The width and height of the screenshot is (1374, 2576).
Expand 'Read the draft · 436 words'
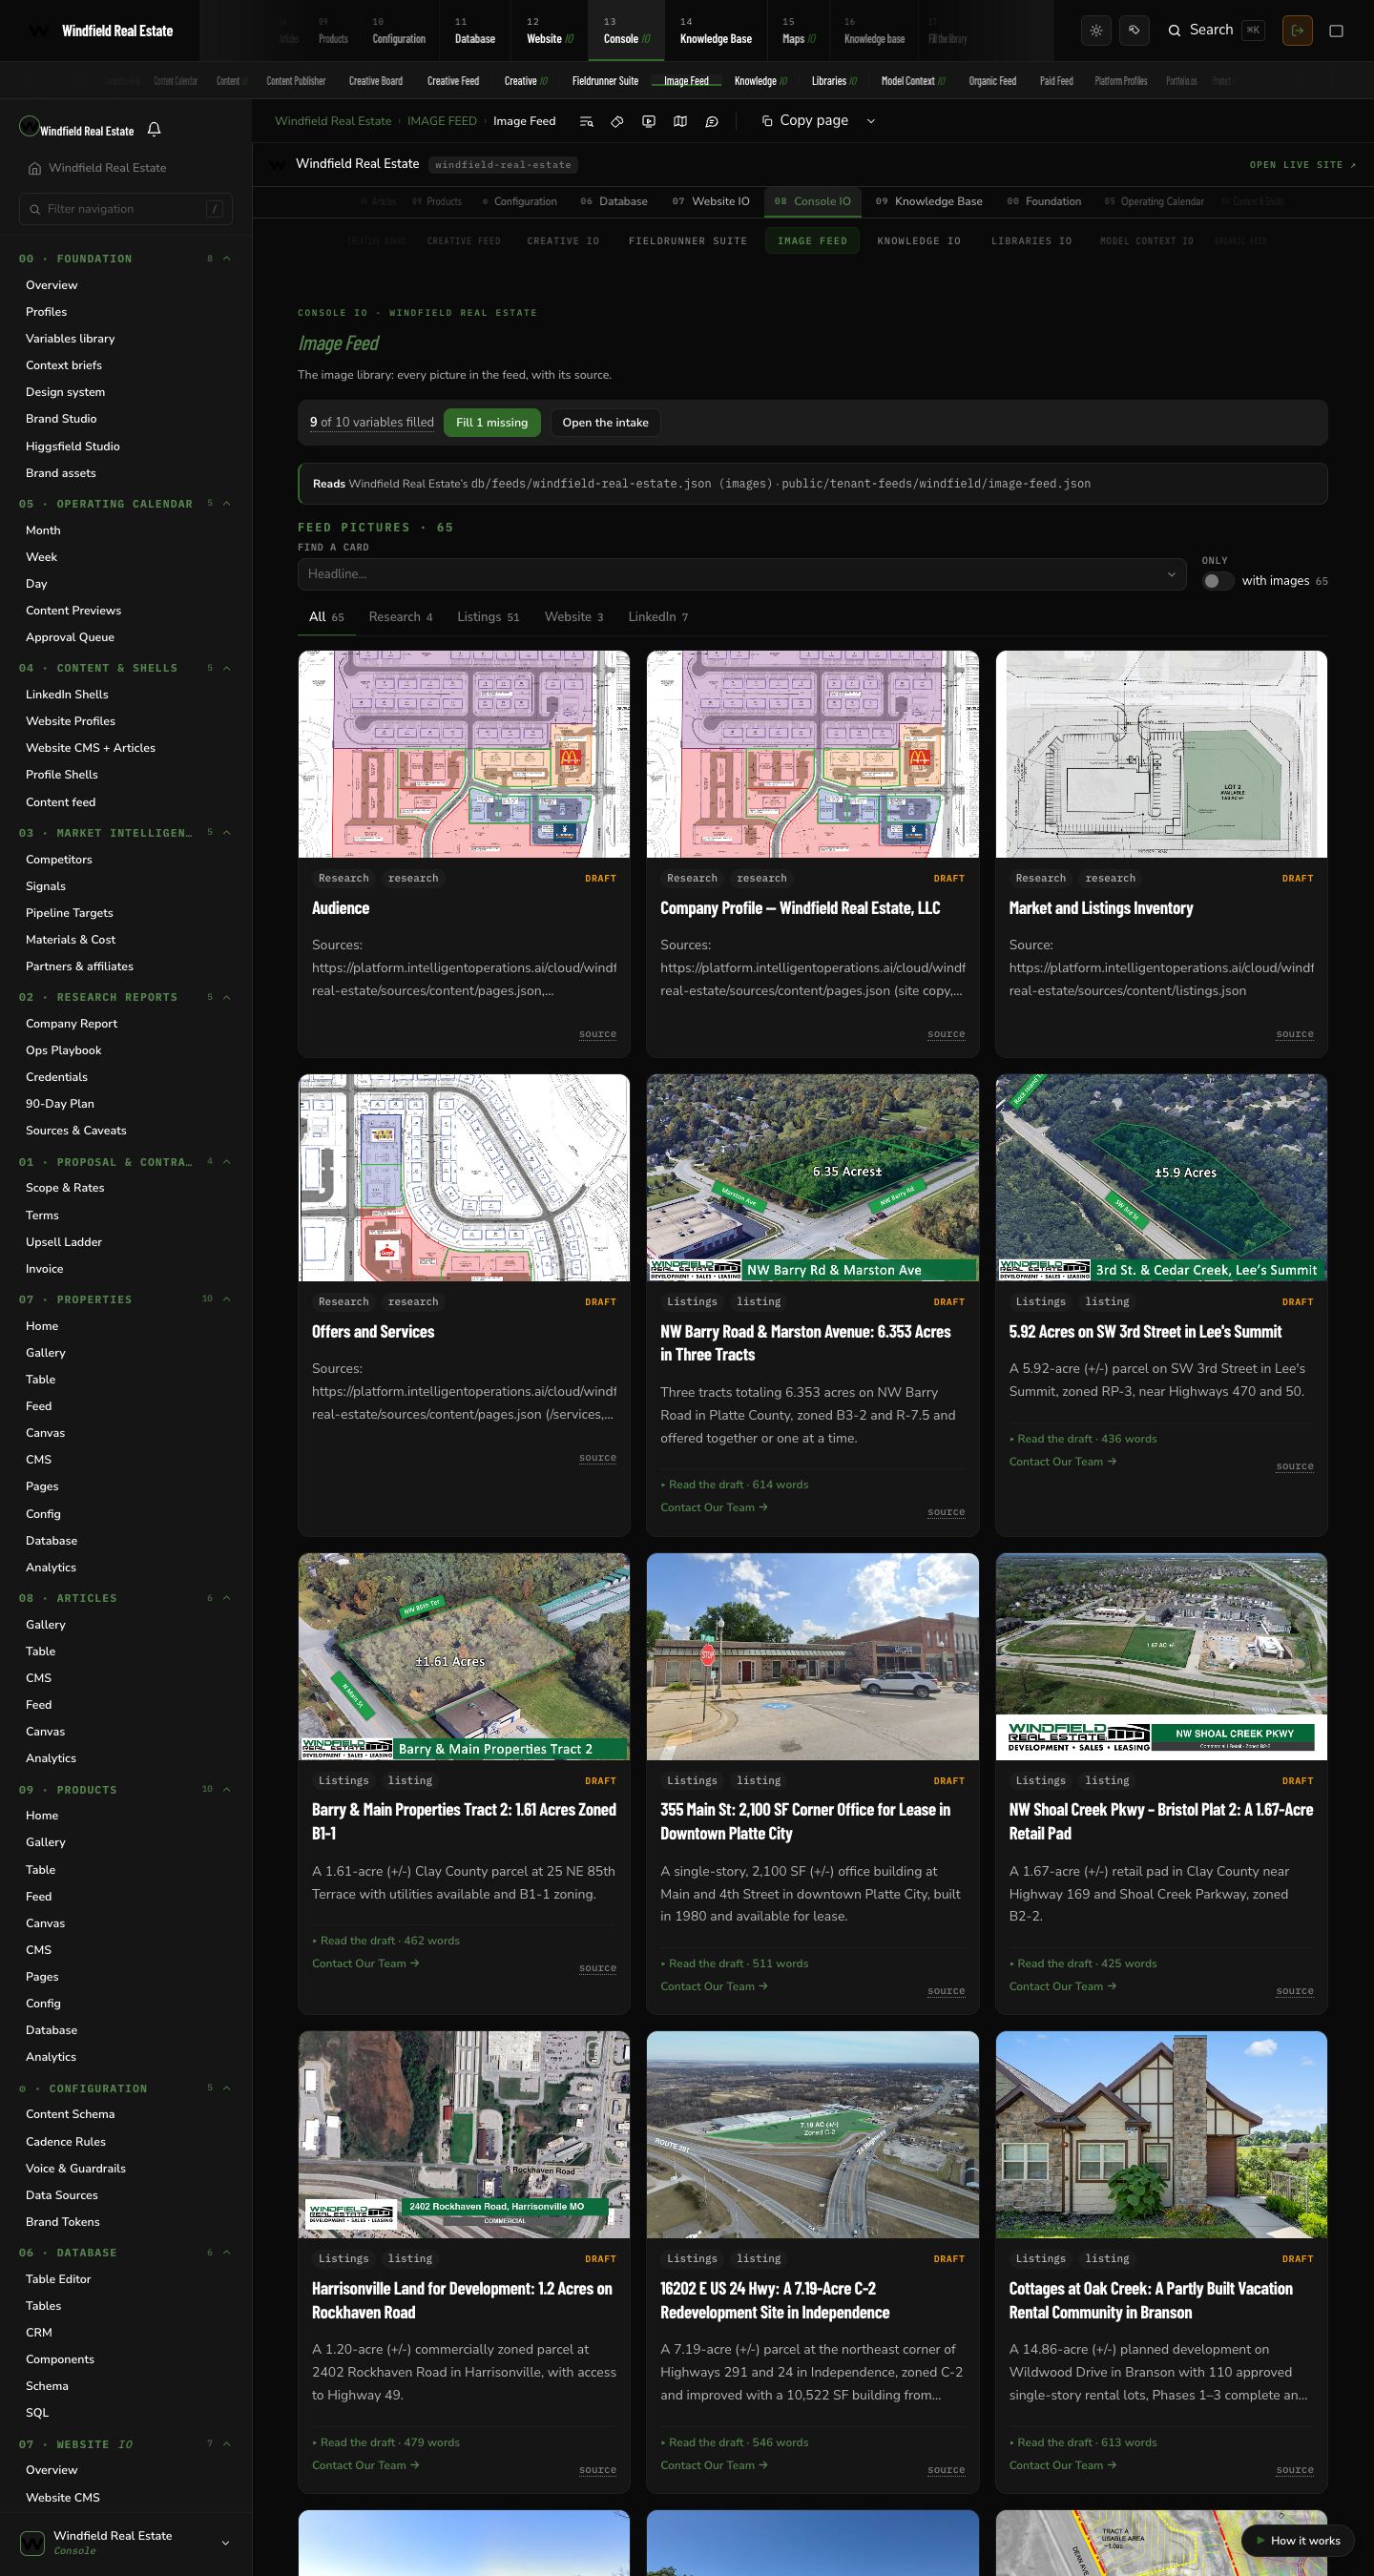coord(1083,1439)
